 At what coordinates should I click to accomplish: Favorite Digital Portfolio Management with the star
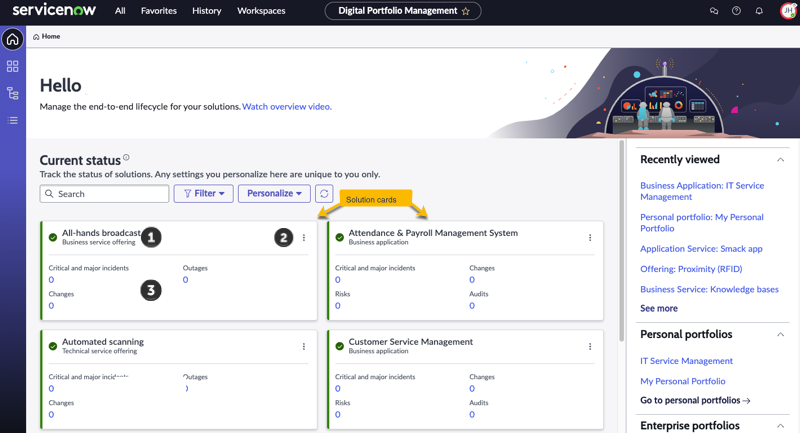465,11
